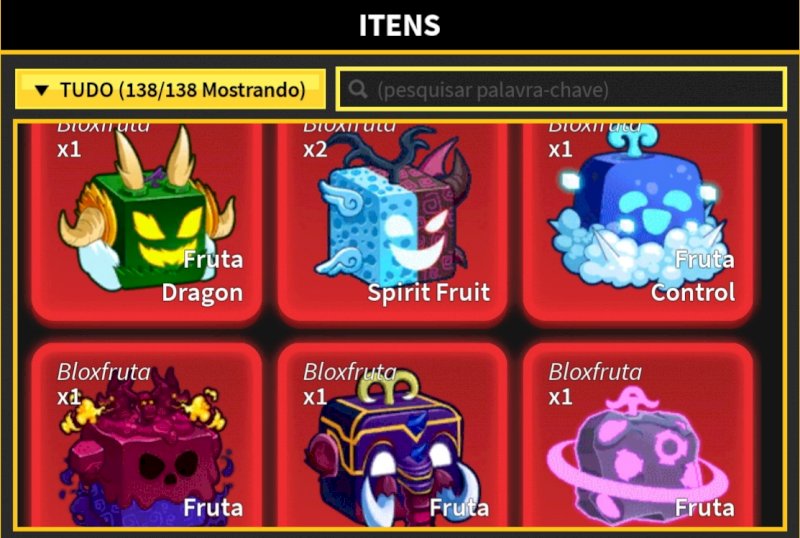This screenshot has width=800, height=538.
Task: Click the magnifying glass search icon
Action: [358, 89]
